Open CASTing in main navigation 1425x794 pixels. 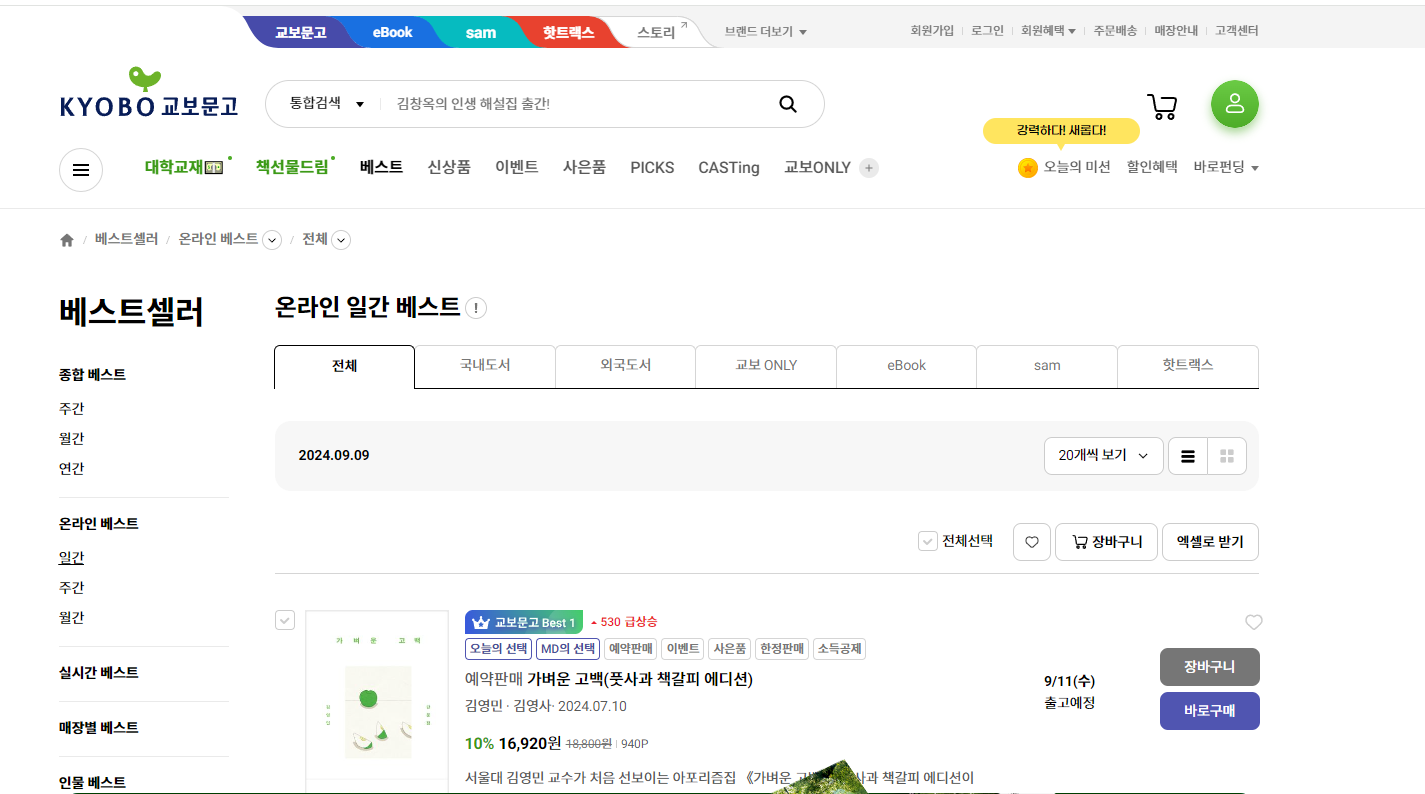tap(729, 168)
